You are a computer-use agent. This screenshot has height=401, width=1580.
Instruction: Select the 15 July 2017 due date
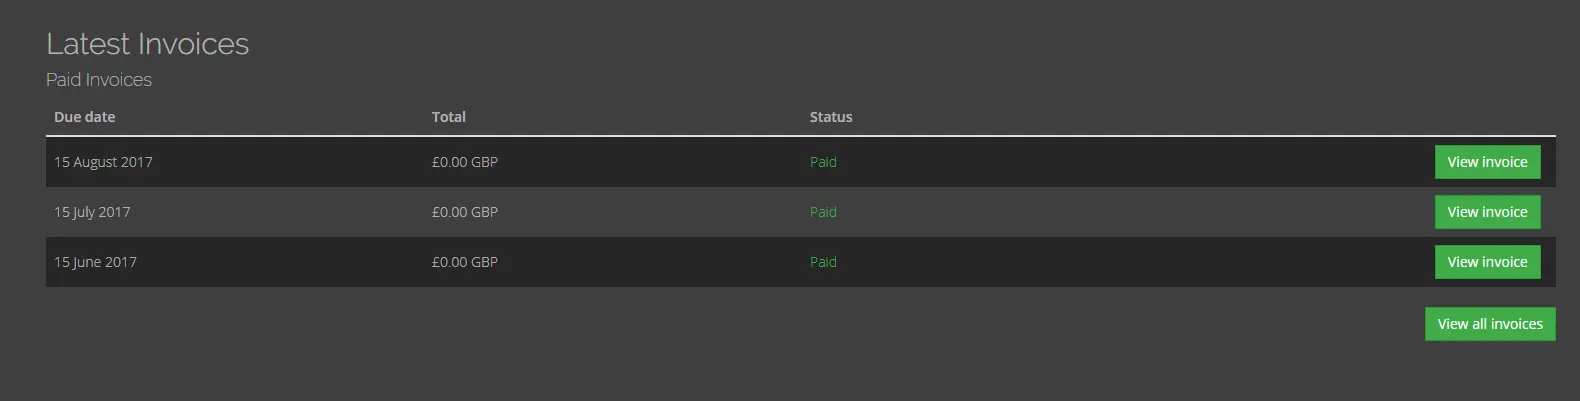pyautogui.click(x=92, y=212)
